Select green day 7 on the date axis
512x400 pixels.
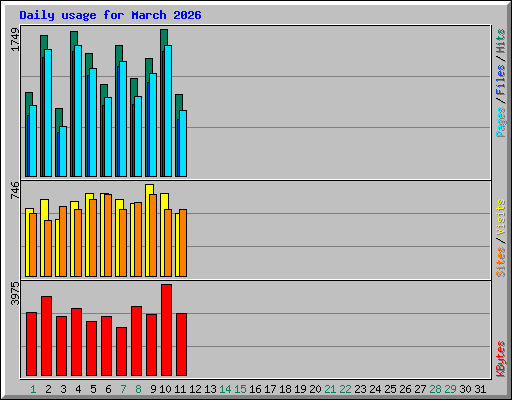tap(123, 389)
